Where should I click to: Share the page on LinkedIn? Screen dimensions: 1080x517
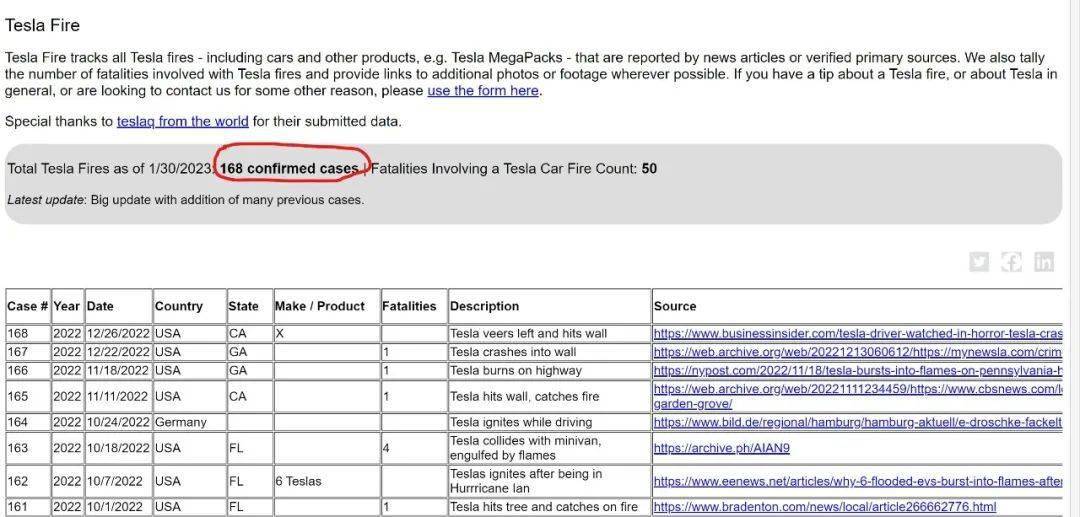[x=1044, y=262]
